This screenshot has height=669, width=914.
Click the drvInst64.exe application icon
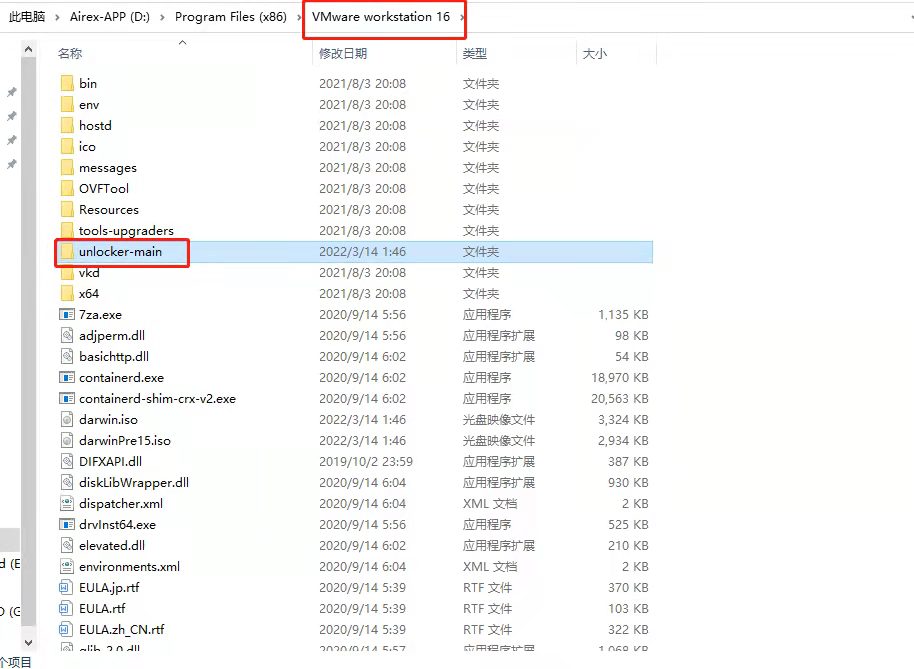point(67,524)
